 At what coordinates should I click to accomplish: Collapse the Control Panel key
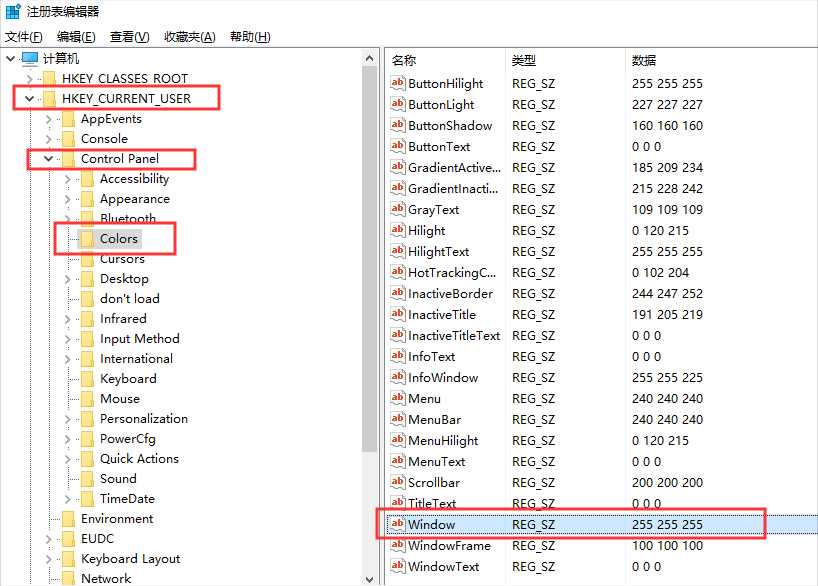(46, 158)
